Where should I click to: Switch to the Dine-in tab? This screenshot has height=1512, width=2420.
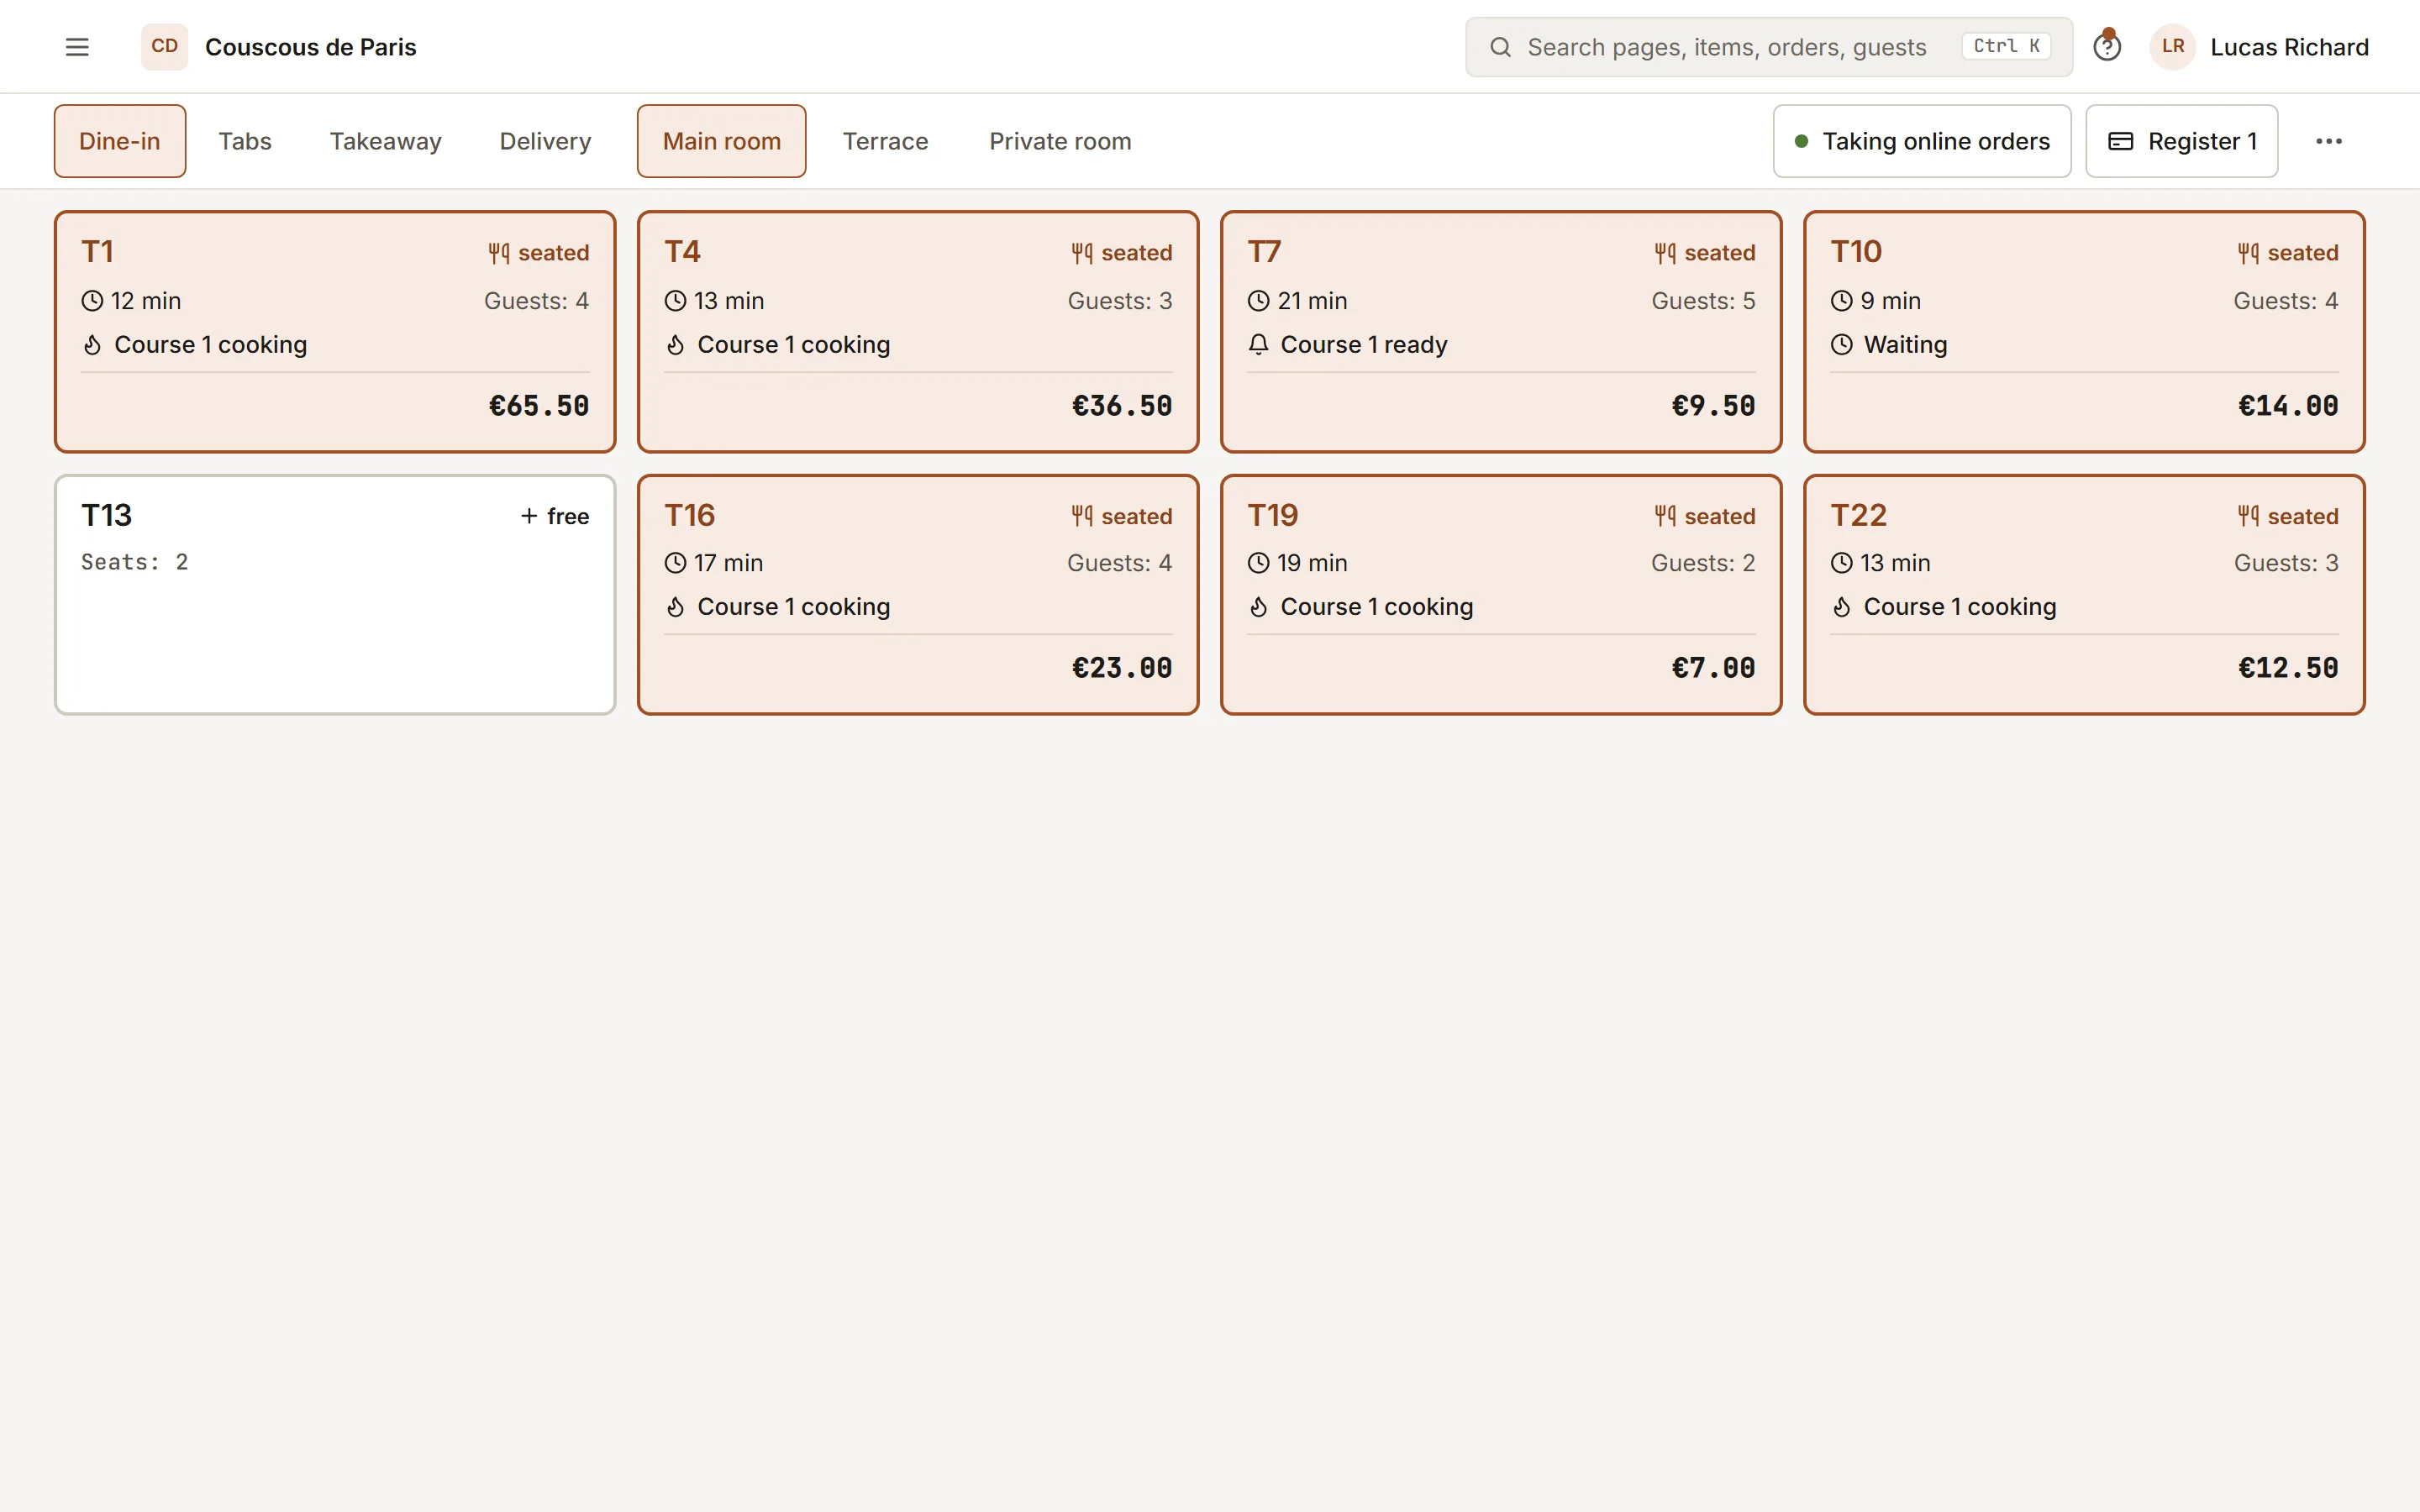tap(120, 141)
